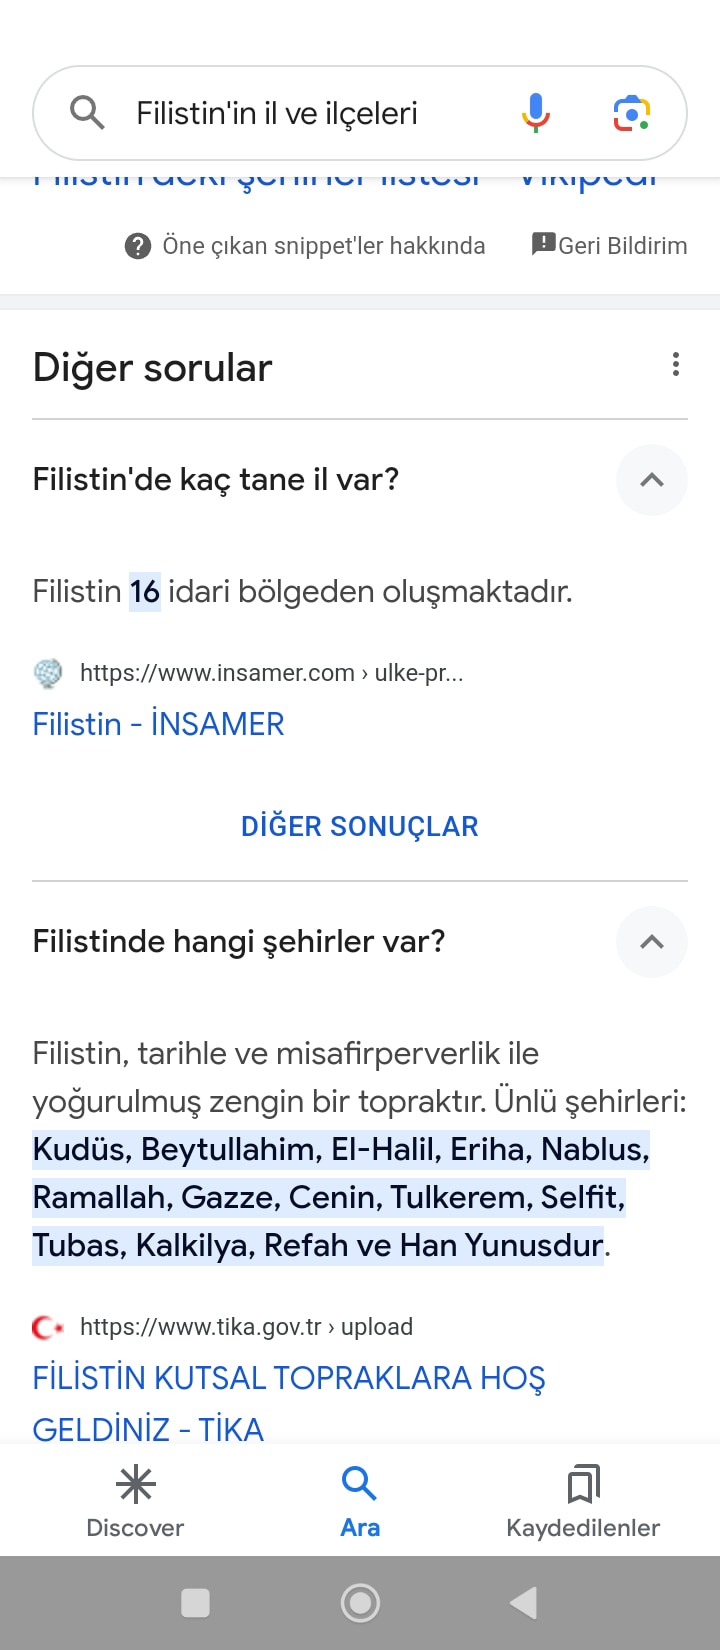This screenshot has width=720, height=1650.
Task: Open the Kaydedilenler tab
Action: click(583, 1502)
